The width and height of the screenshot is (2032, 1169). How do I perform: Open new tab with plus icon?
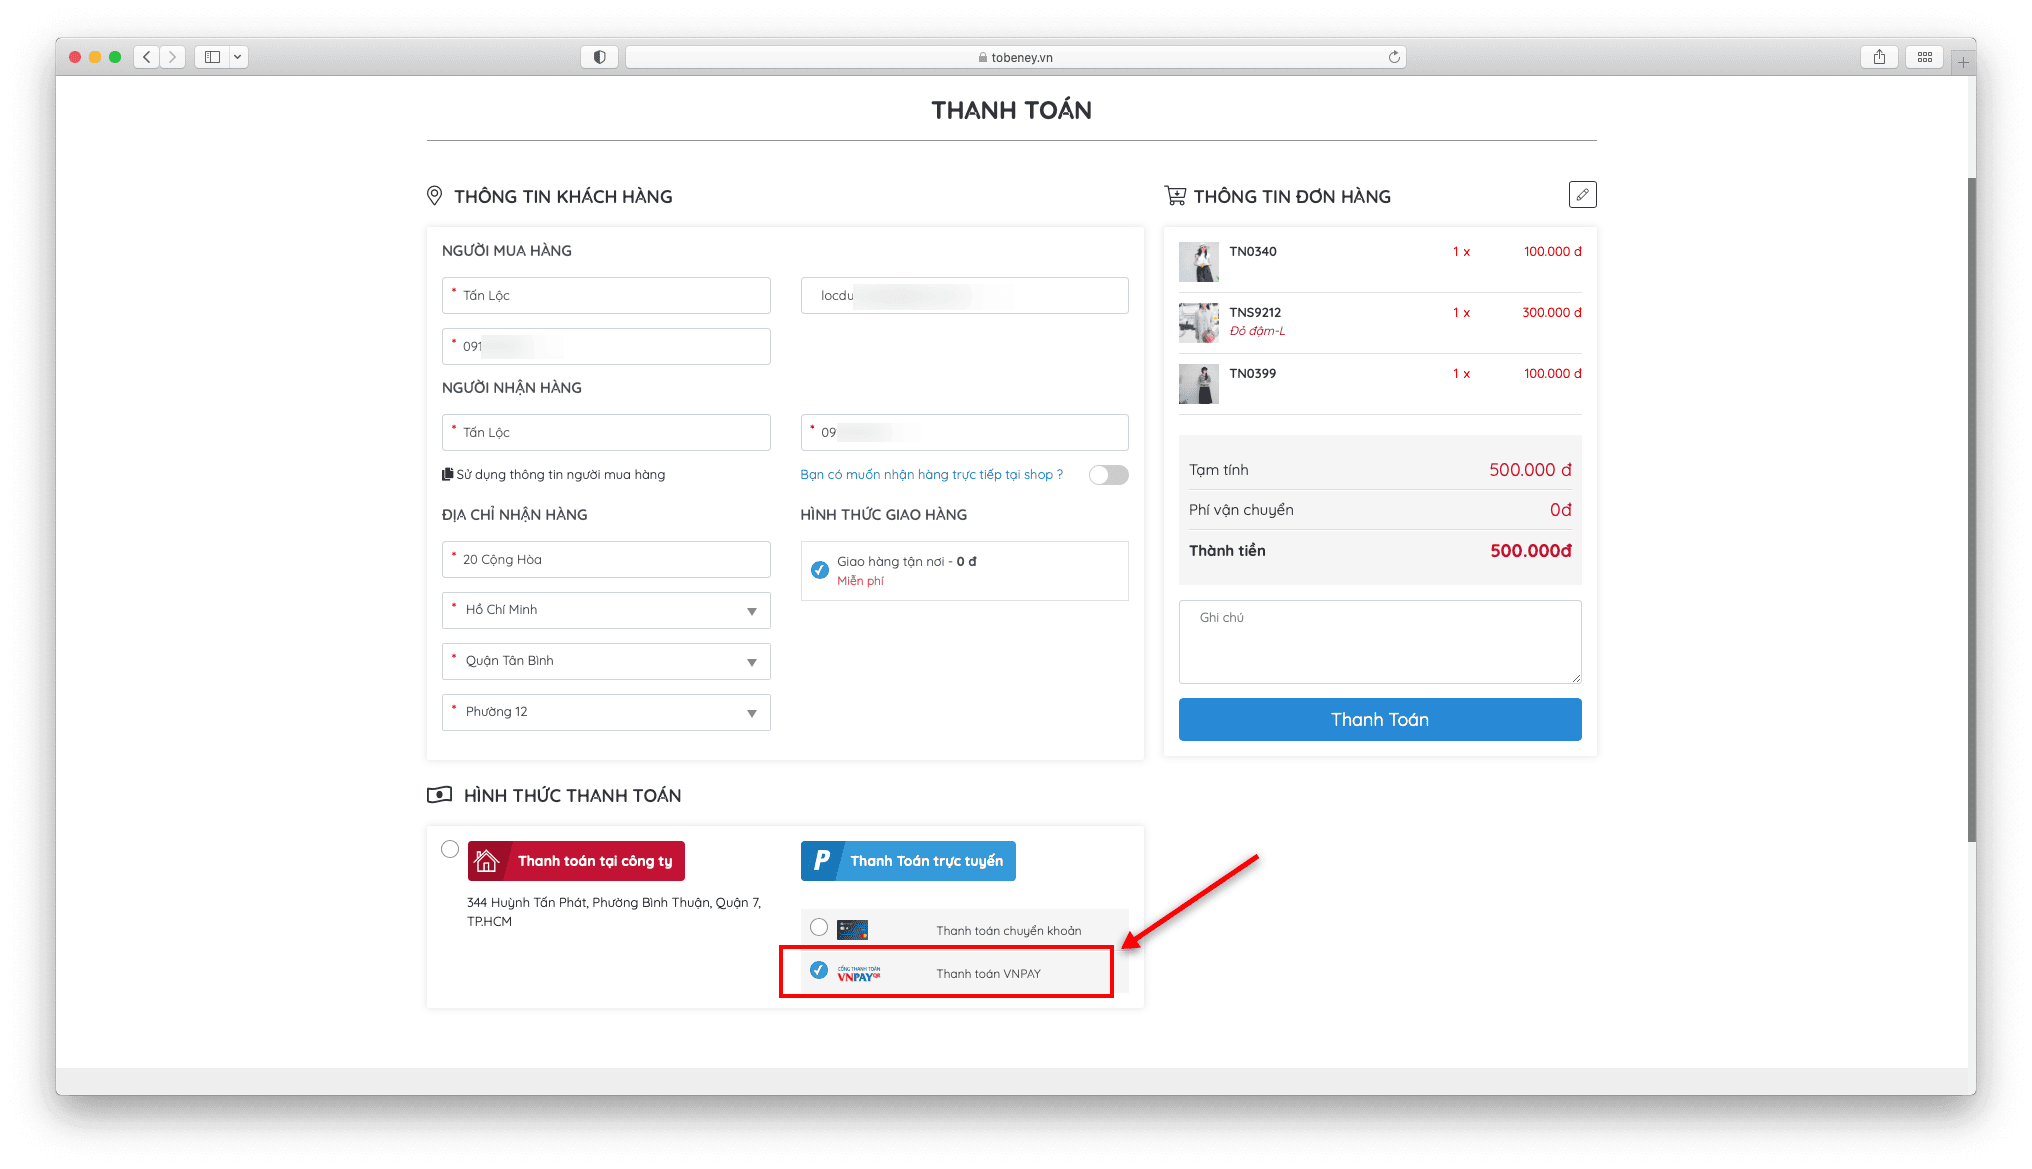click(1963, 62)
